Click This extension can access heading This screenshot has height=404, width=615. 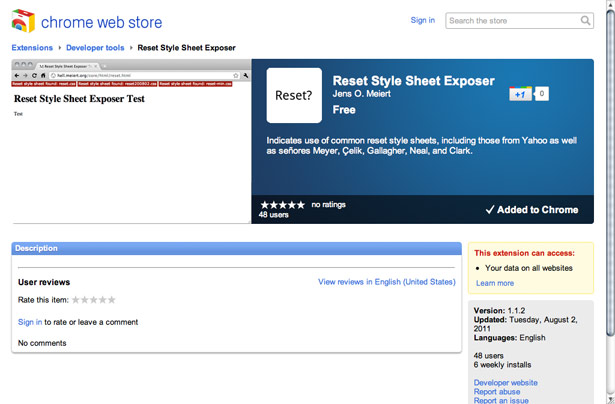coord(524,253)
